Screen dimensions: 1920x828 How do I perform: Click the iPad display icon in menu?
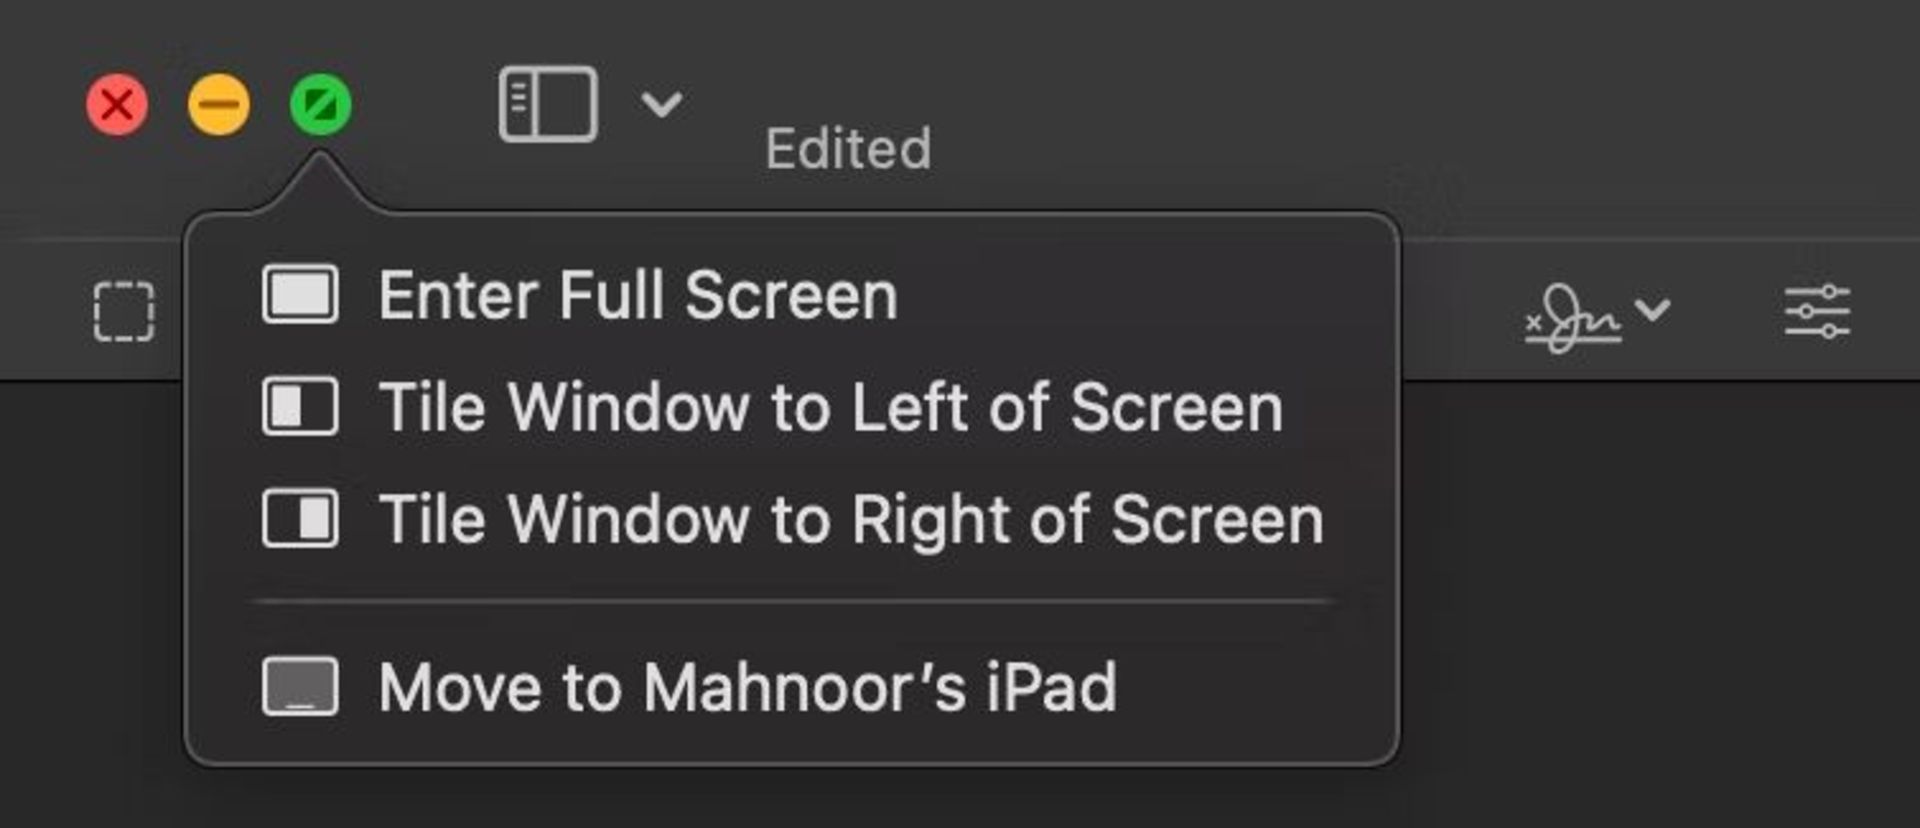pos(300,687)
